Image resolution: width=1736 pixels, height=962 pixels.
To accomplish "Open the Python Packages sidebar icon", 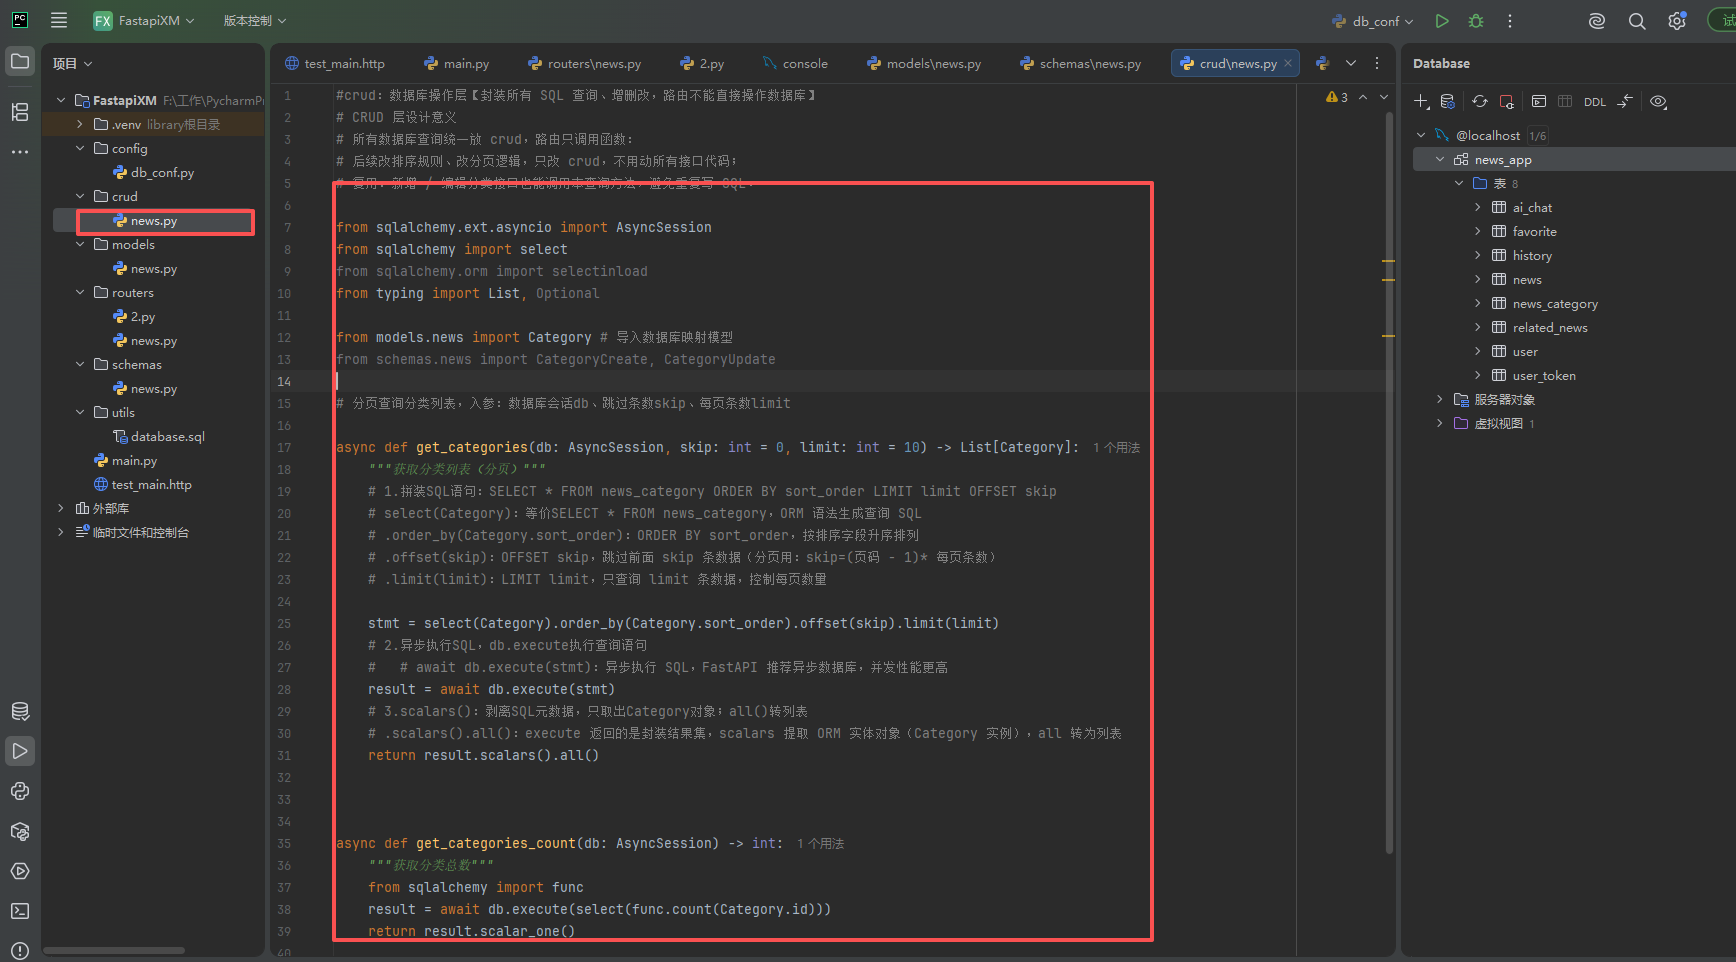I will coord(20,831).
